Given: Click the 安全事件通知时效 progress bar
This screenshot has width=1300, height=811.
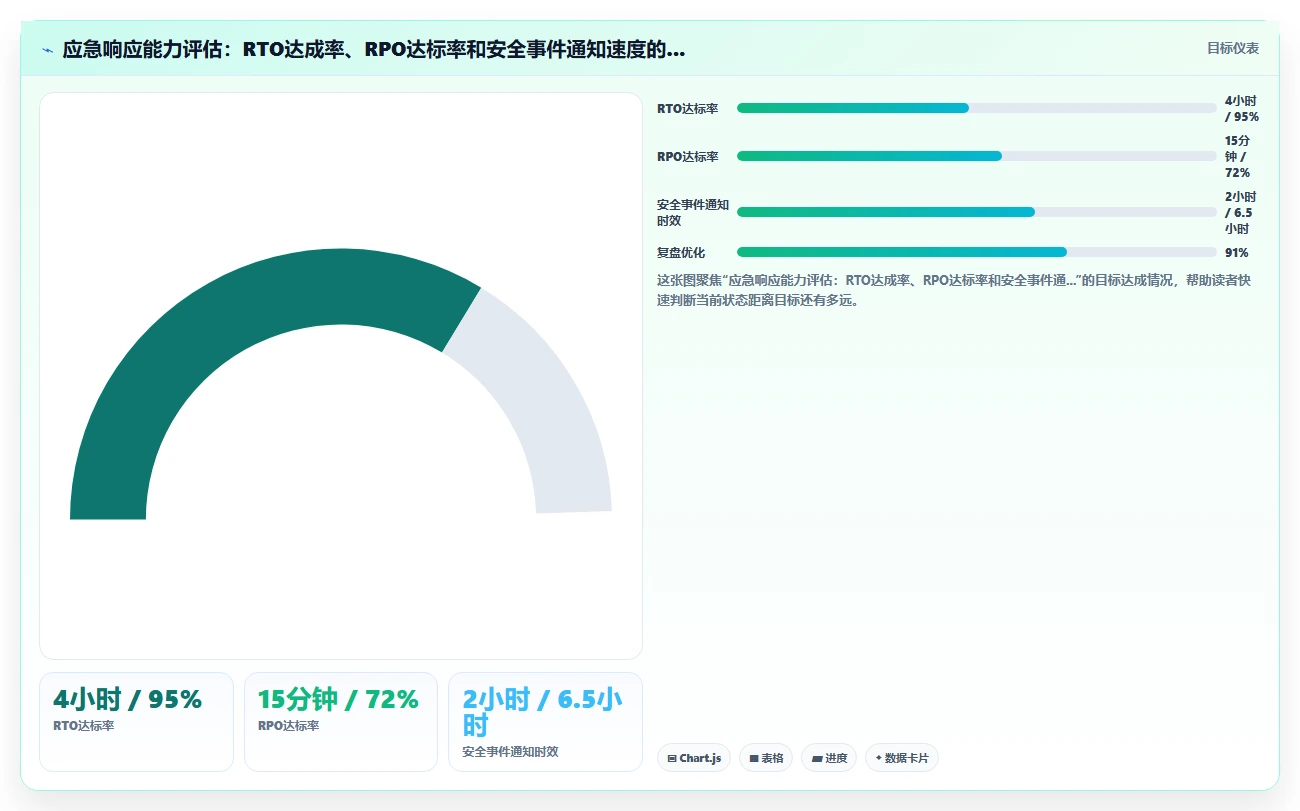Looking at the screenshot, I should 977,212.
